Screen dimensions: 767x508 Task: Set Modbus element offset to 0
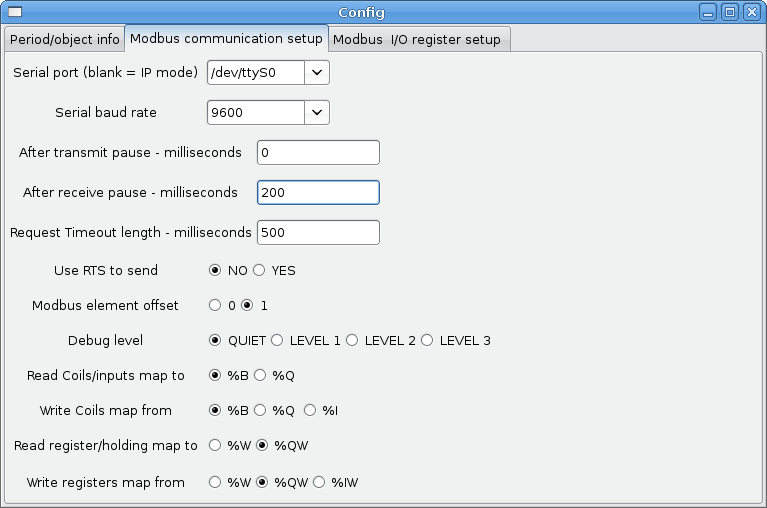[x=215, y=305]
